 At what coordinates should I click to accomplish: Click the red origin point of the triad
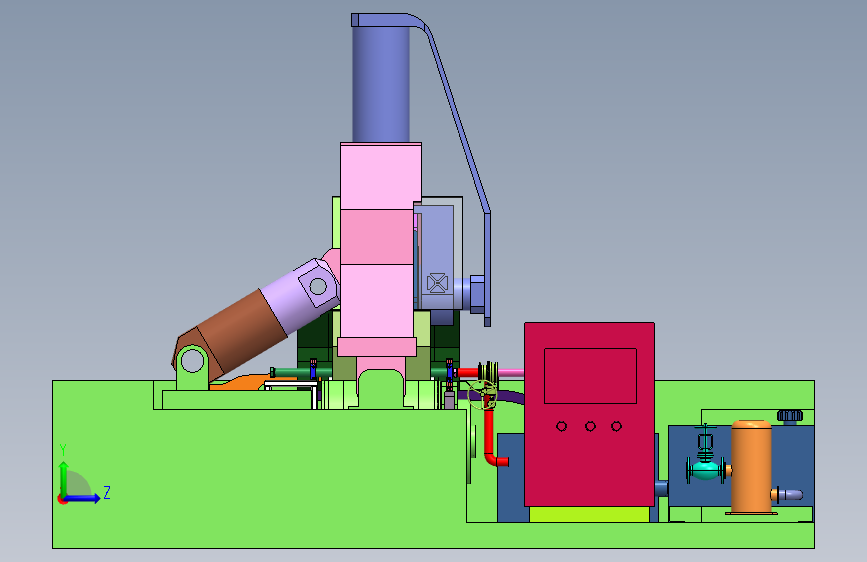(62, 499)
